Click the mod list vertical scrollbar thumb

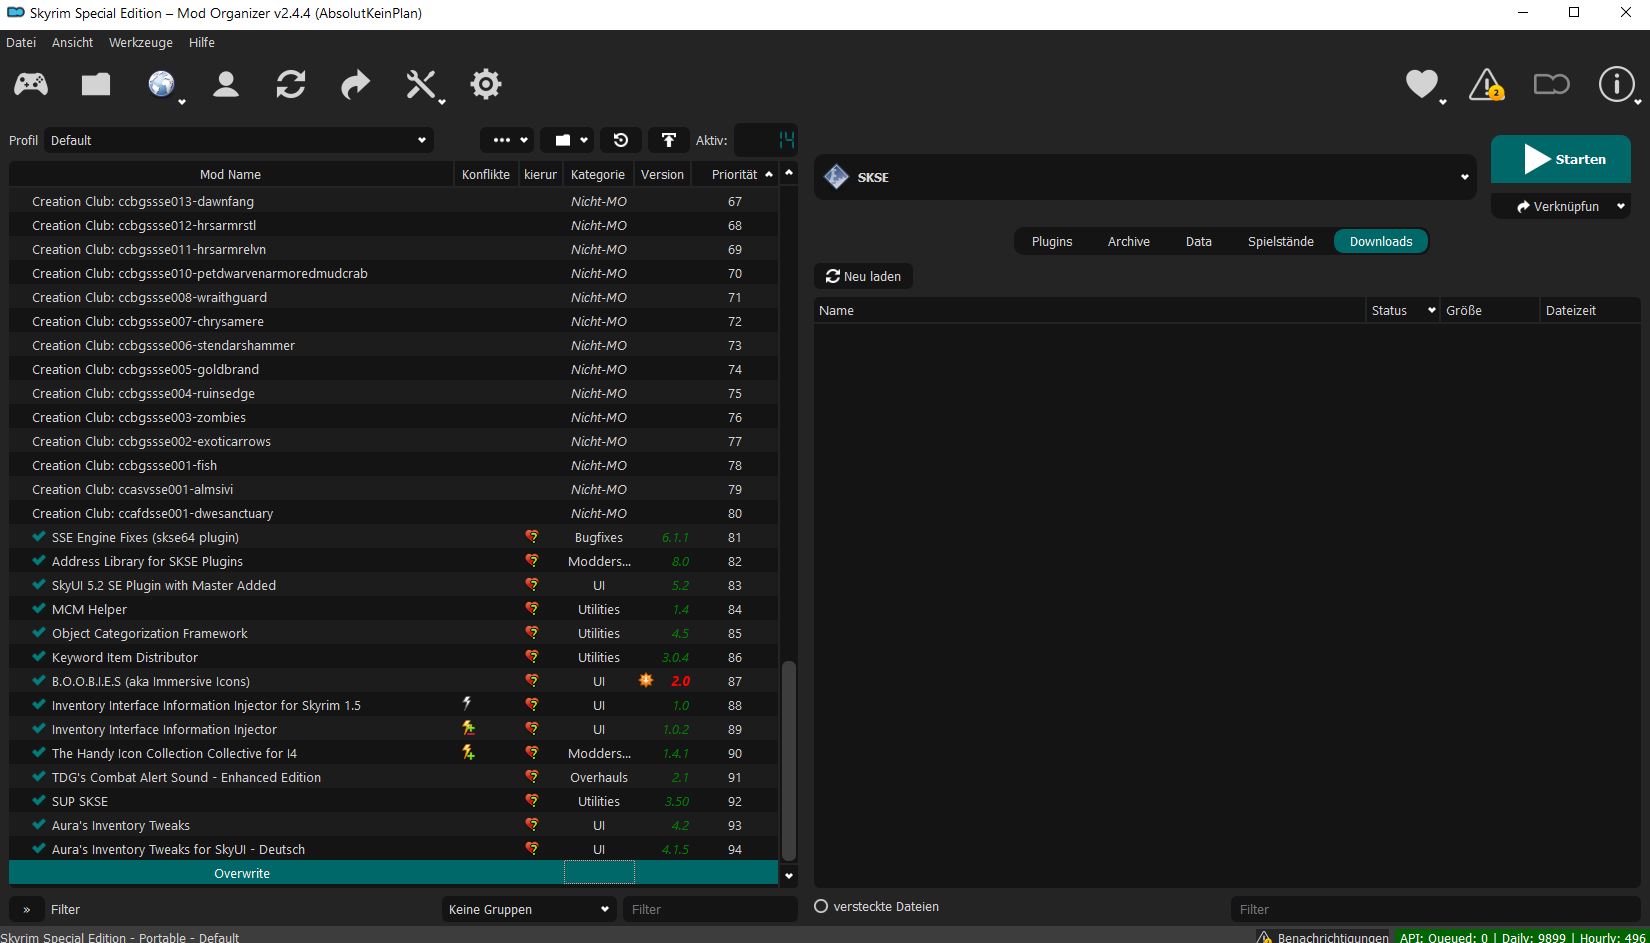coord(789,760)
